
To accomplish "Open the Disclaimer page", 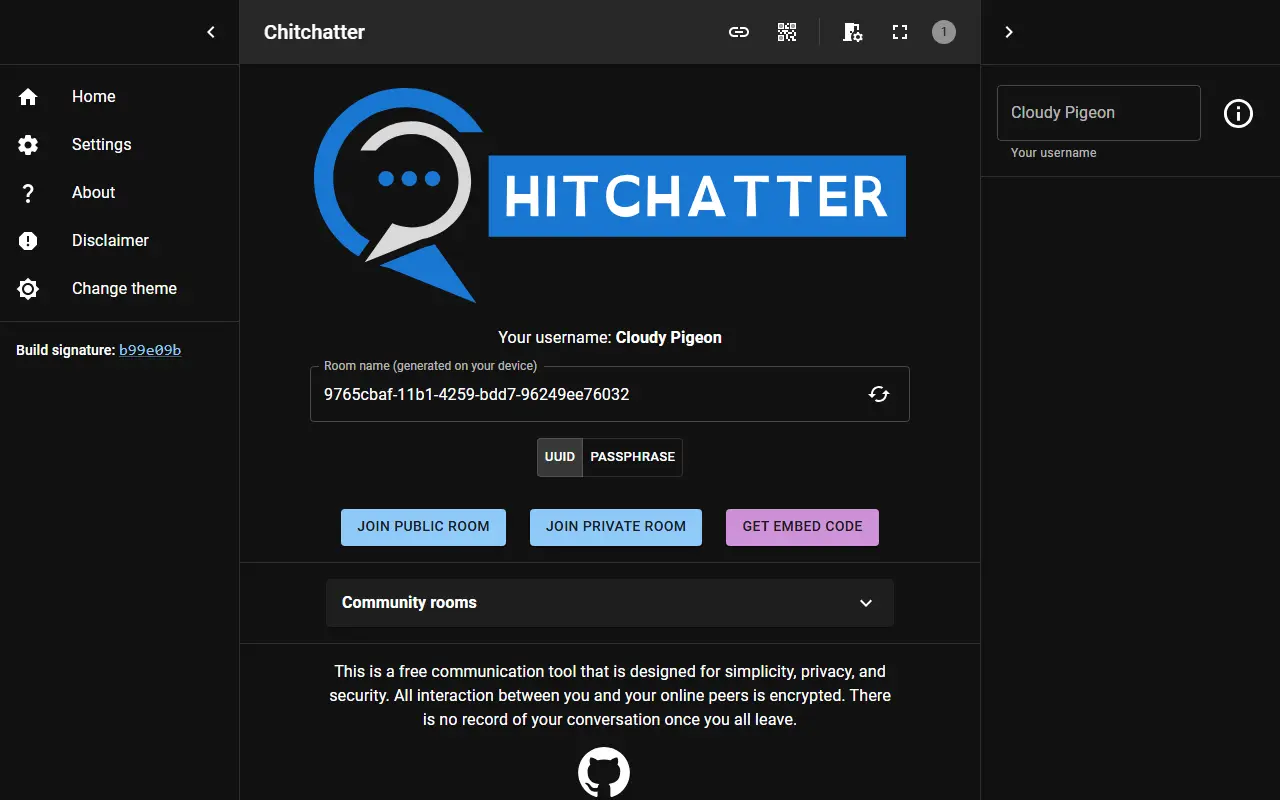I will click(119, 240).
